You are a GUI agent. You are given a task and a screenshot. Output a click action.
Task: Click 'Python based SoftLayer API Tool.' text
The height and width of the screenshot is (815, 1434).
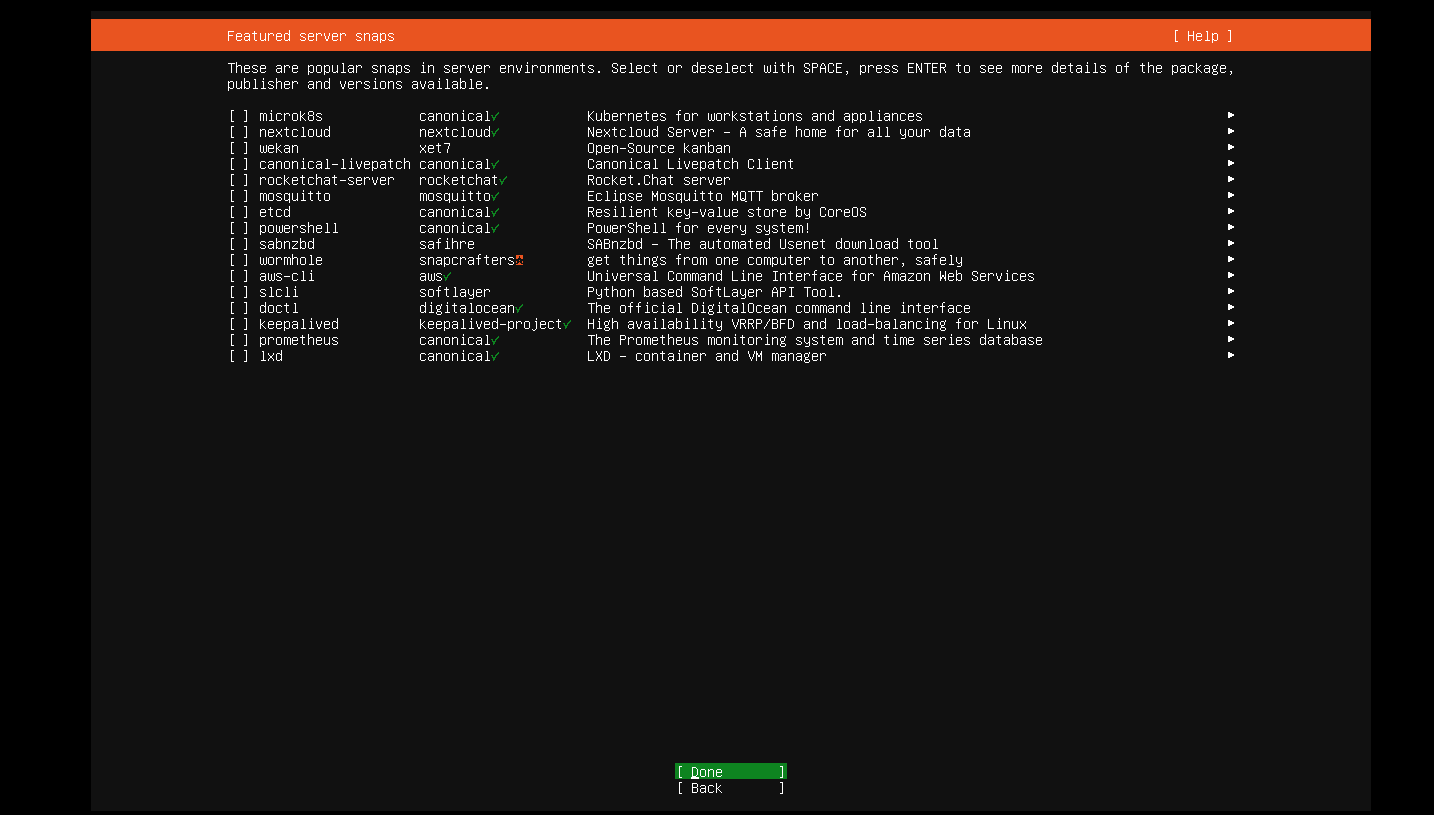click(x=715, y=292)
